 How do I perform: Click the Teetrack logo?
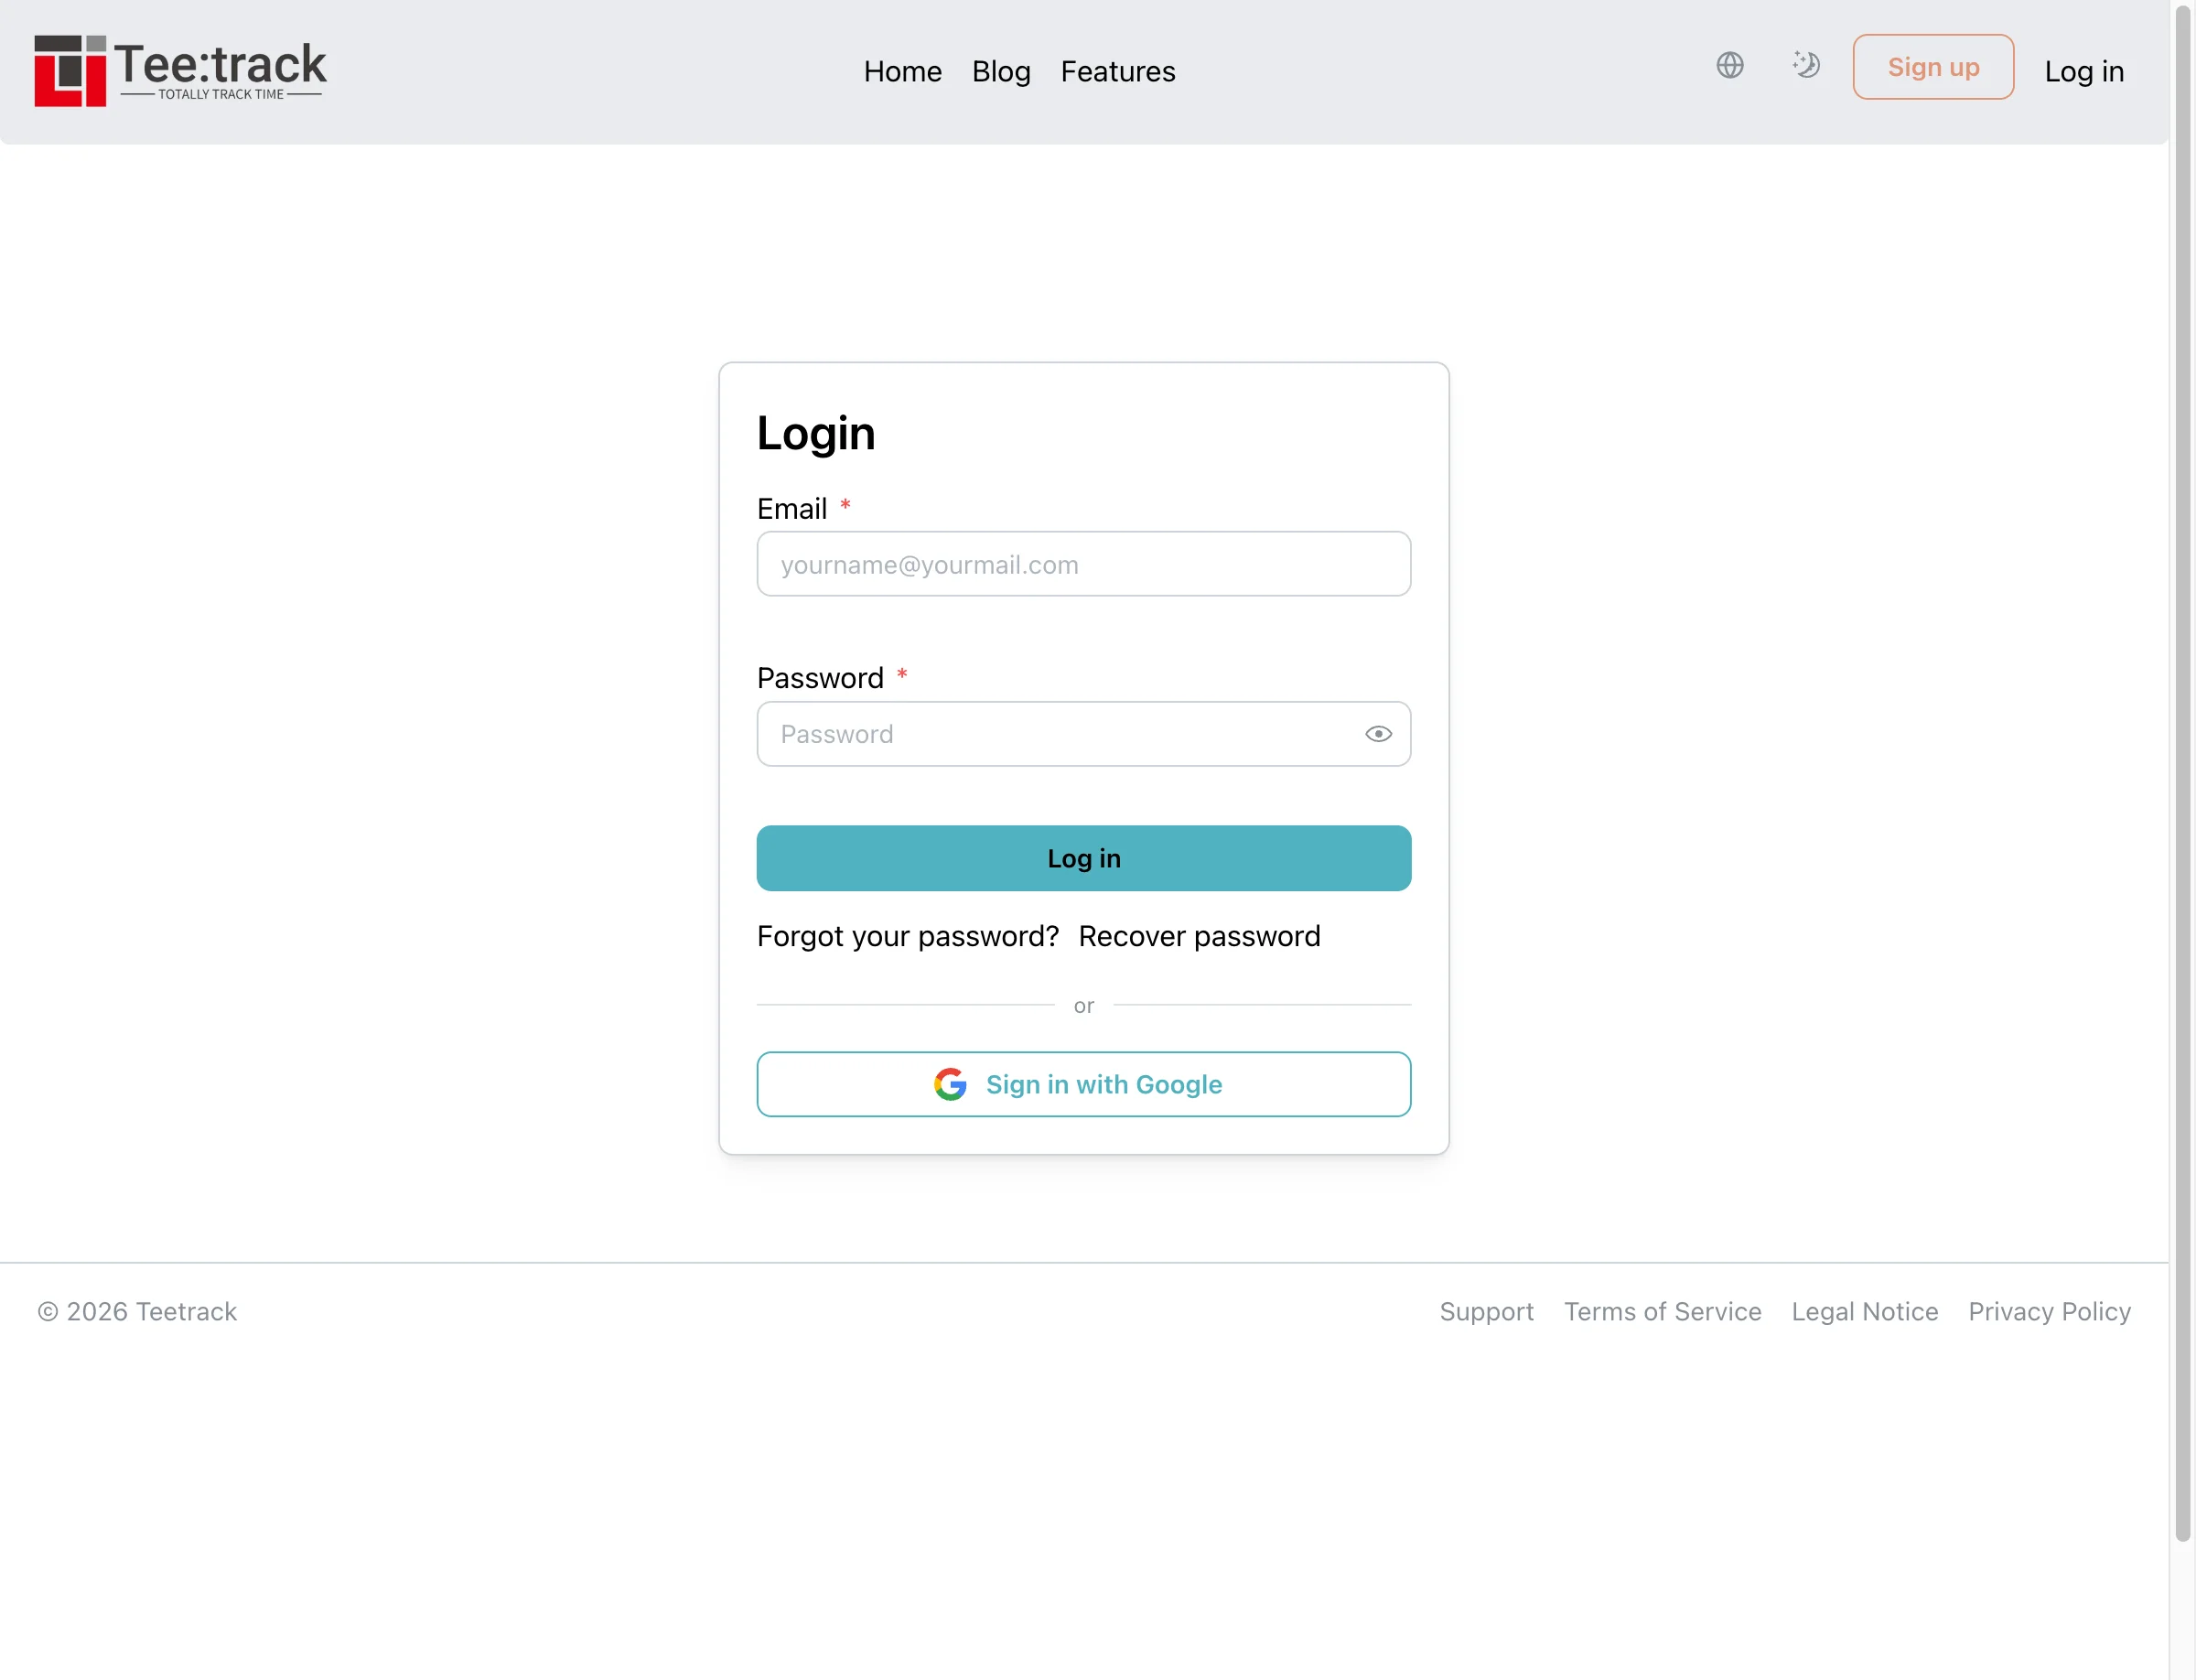(x=180, y=70)
